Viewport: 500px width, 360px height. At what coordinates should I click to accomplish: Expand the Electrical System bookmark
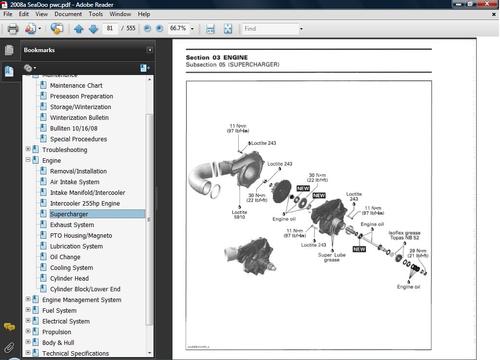click(28, 320)
